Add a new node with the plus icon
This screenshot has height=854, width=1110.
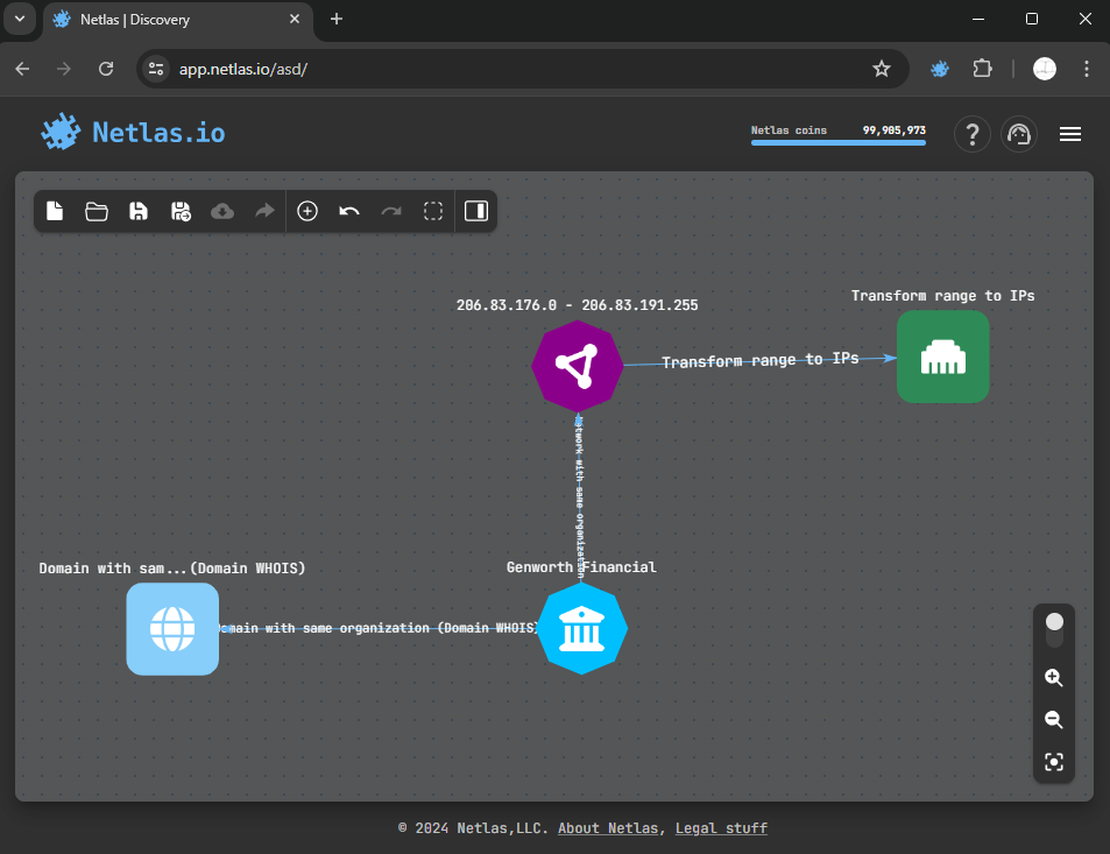pos(307,211)
